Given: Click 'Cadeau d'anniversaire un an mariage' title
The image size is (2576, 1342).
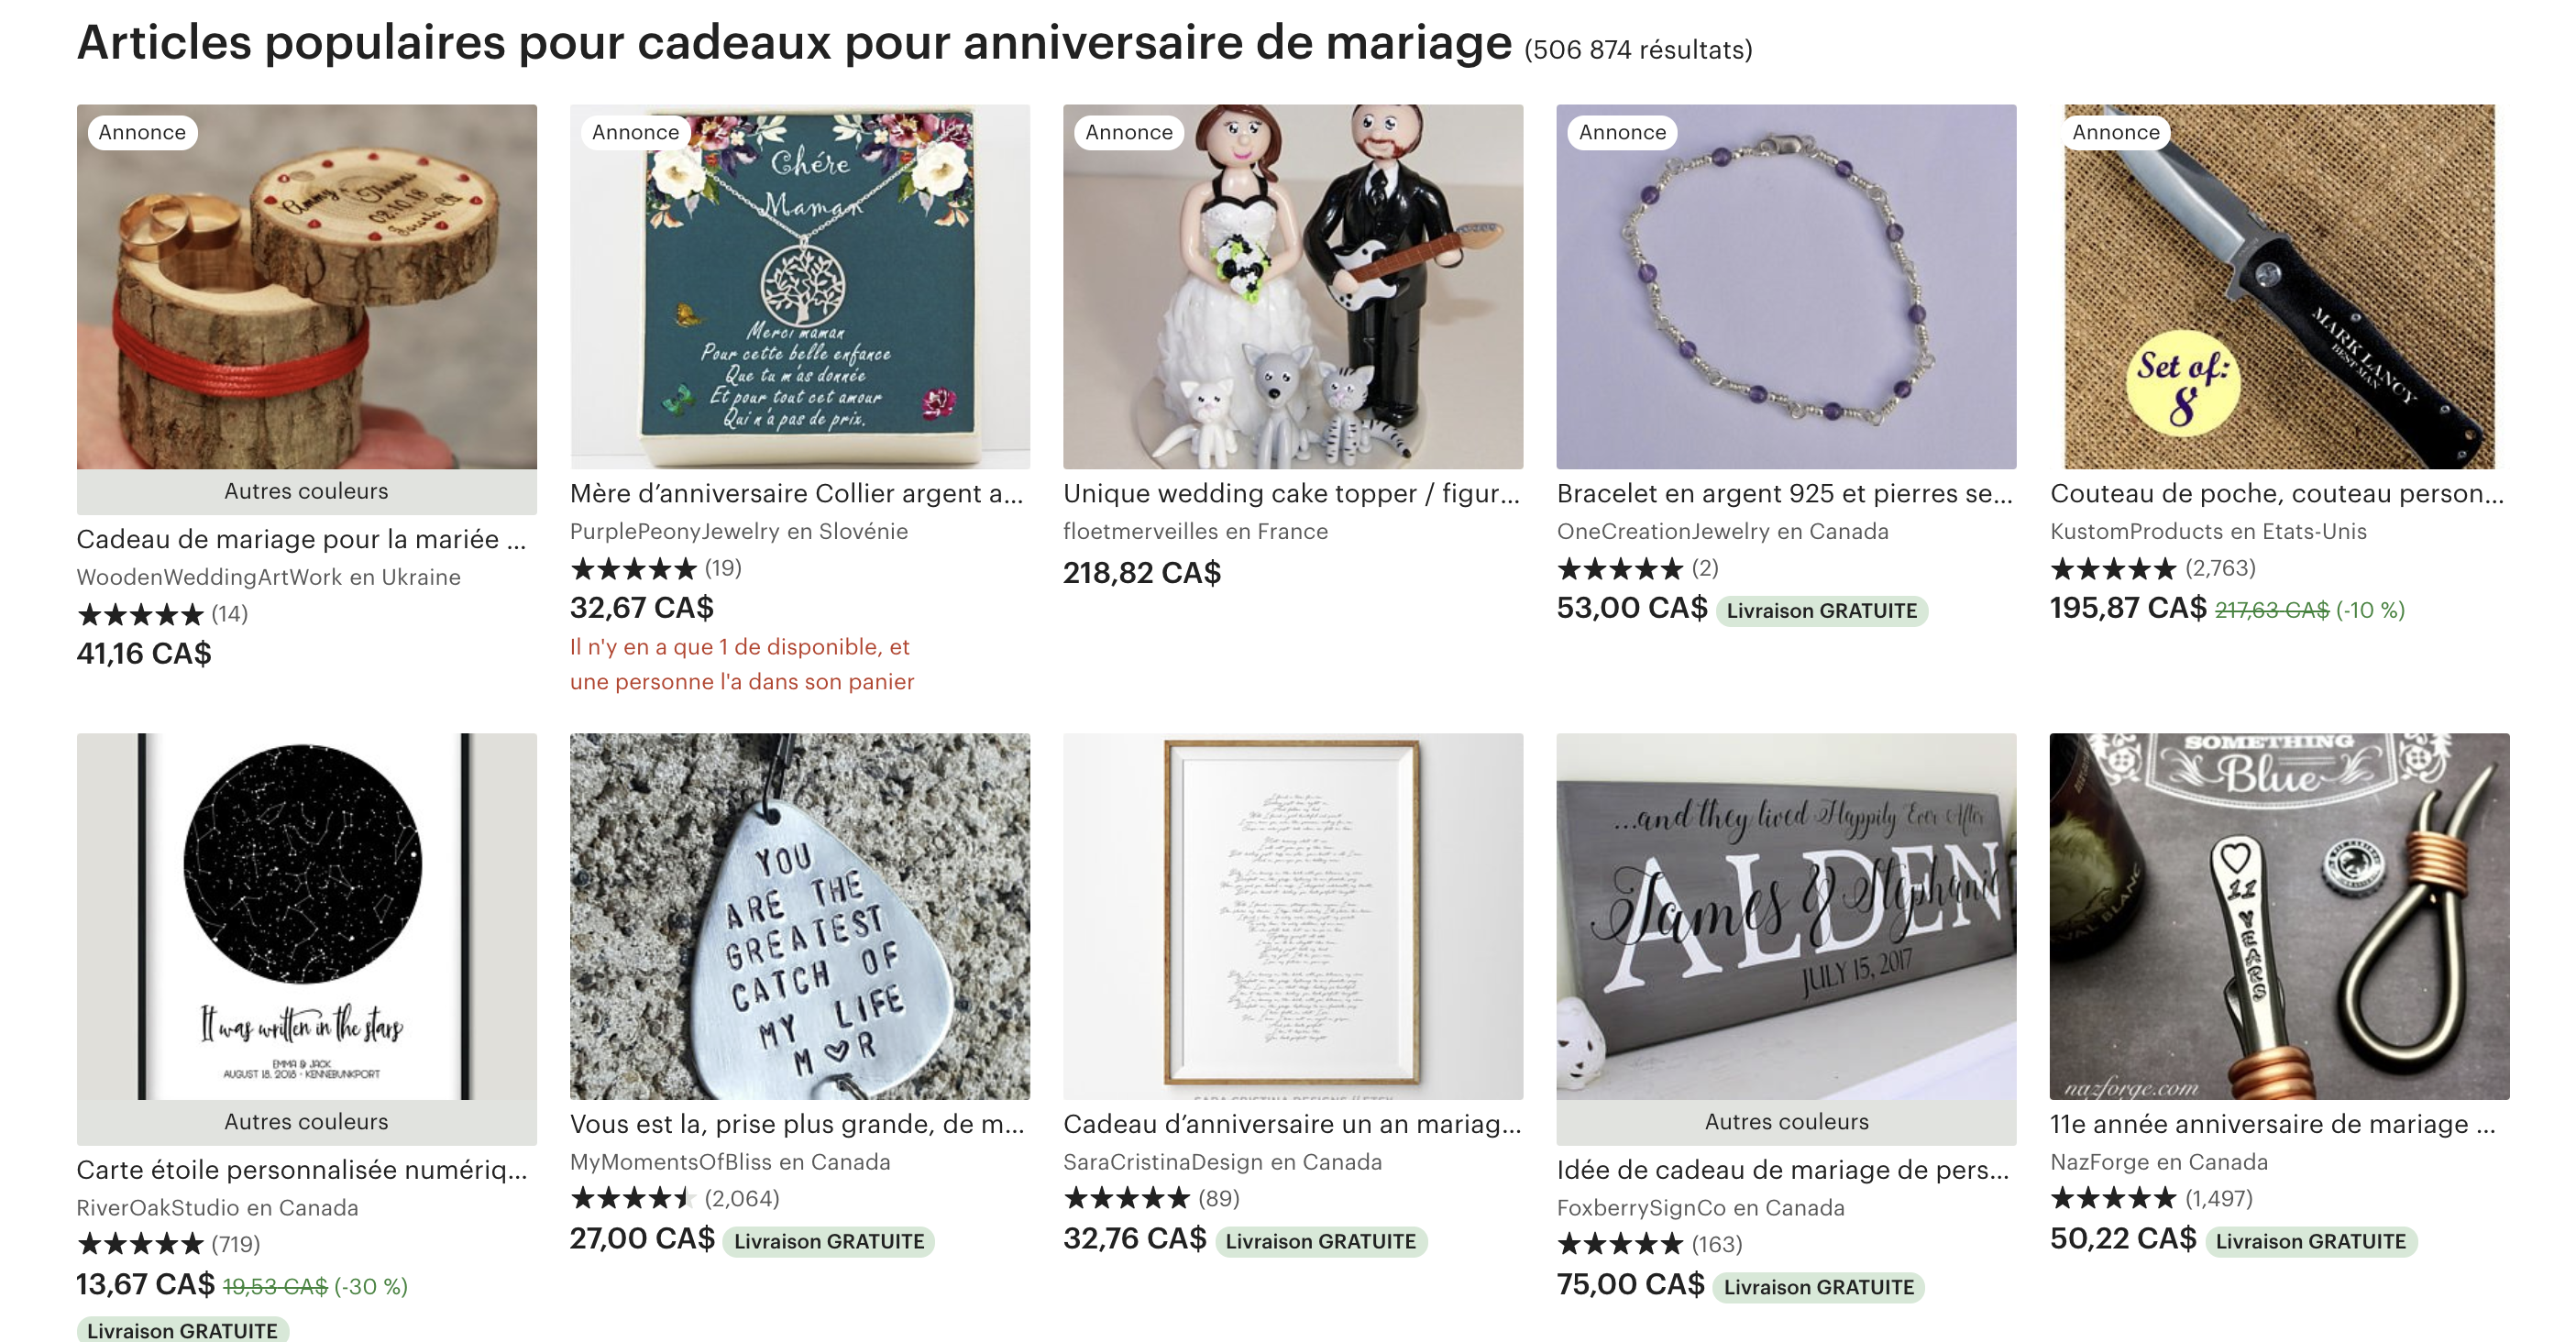Looking at the screenshot, I should point(1292,1124).
